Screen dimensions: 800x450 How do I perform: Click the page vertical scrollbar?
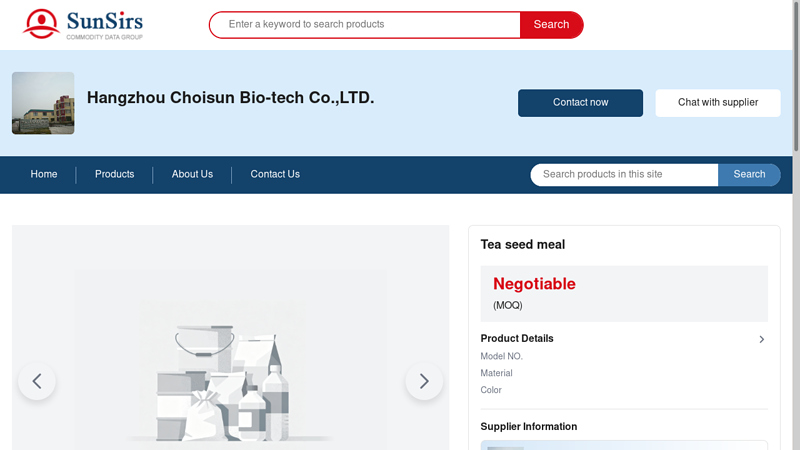(796, 80)
